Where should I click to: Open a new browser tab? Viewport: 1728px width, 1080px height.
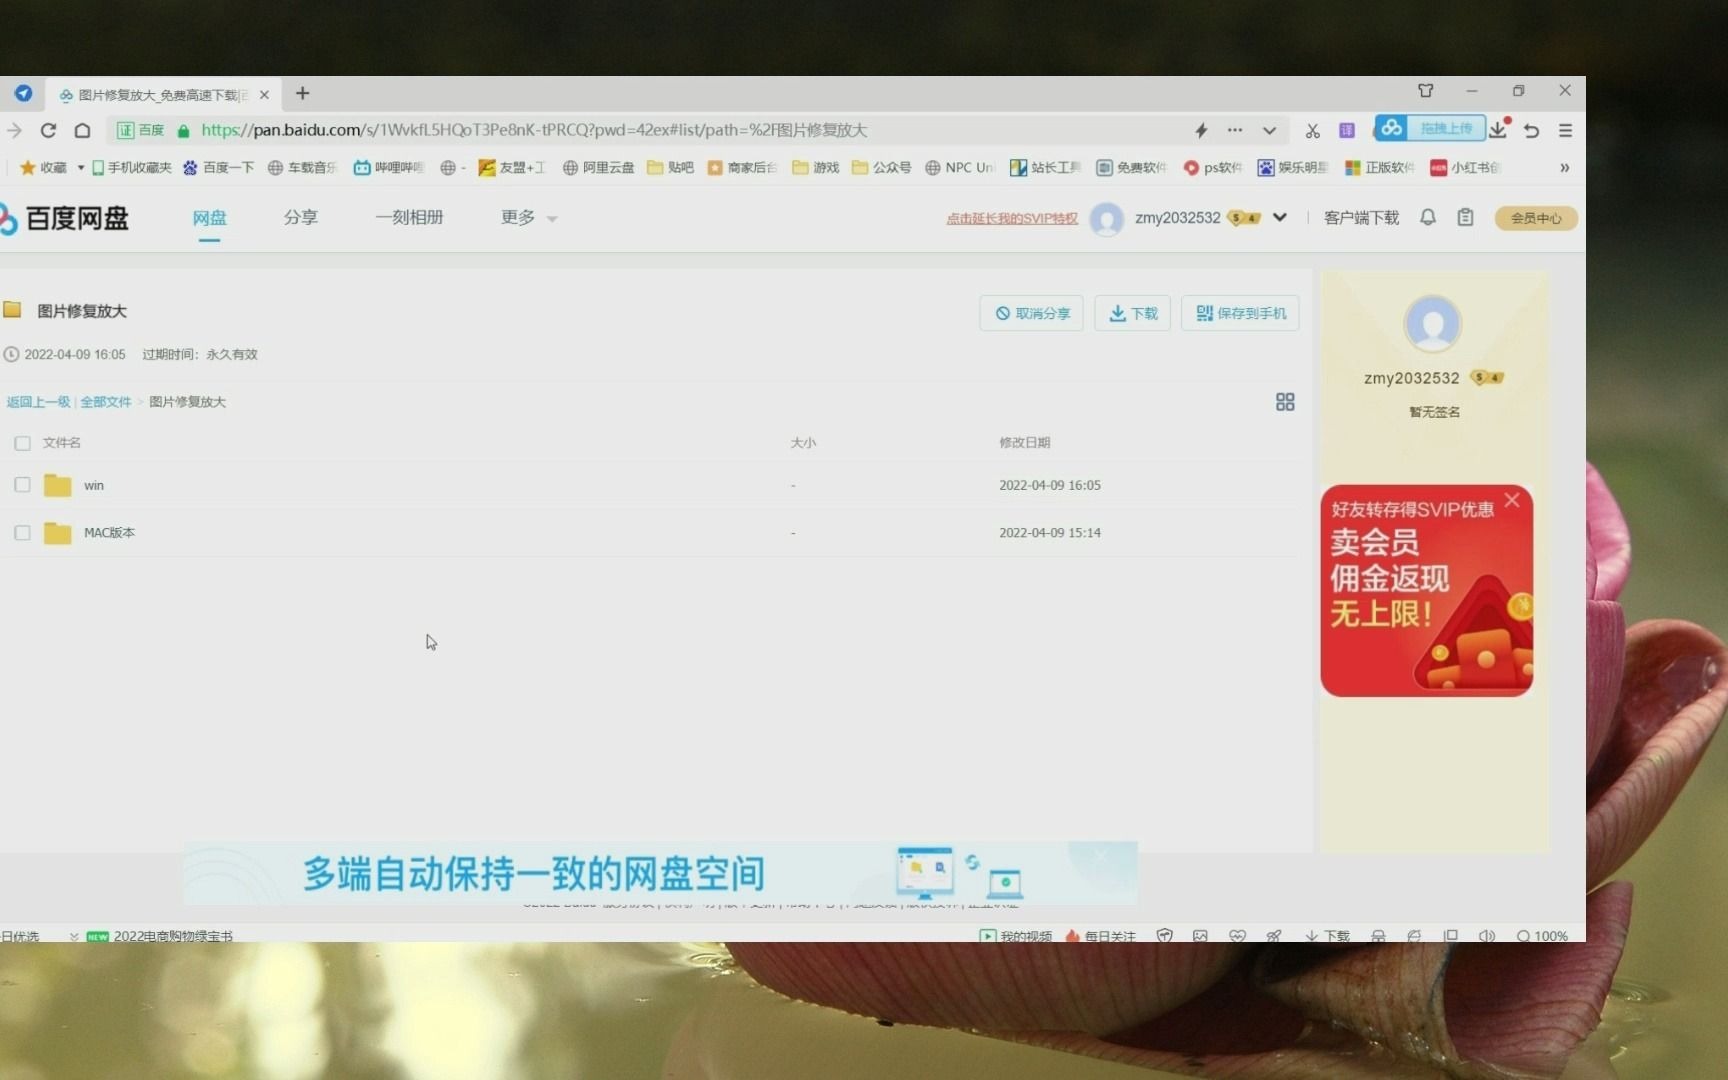click(x=302, y=93)
